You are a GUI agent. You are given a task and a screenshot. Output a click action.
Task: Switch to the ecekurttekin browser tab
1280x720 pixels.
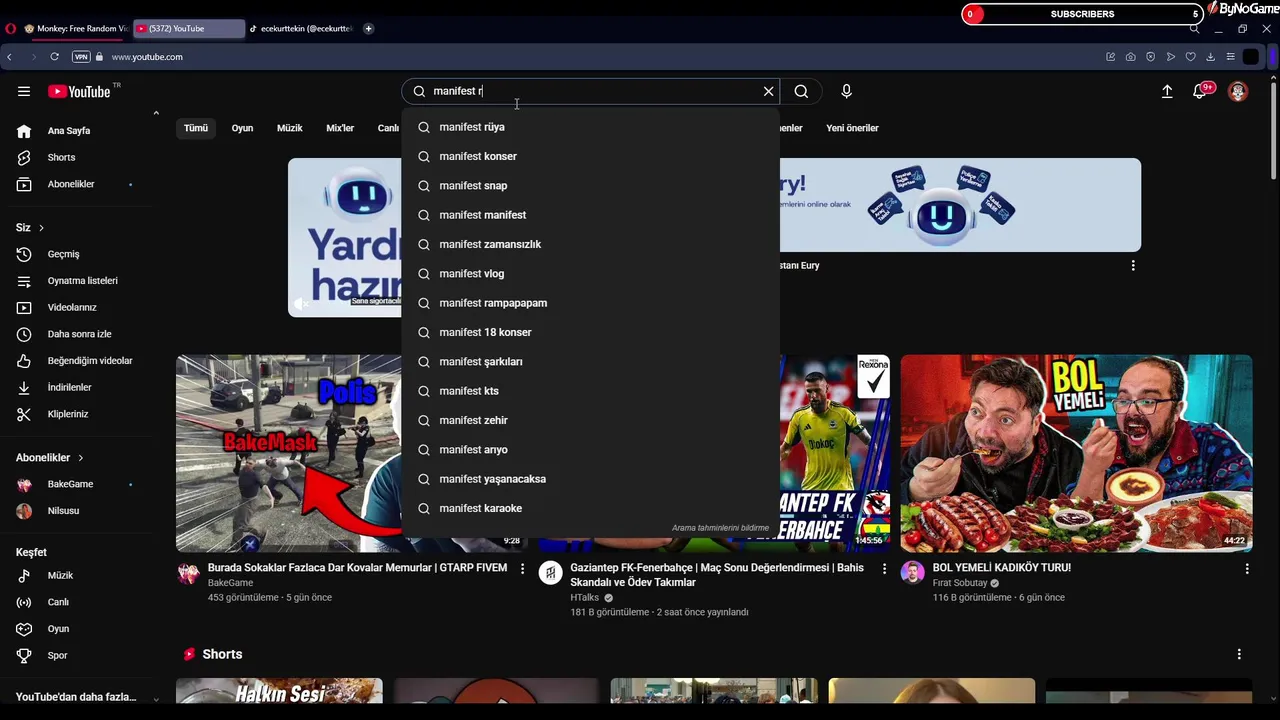pyautogui.click(x=302, y=29)
